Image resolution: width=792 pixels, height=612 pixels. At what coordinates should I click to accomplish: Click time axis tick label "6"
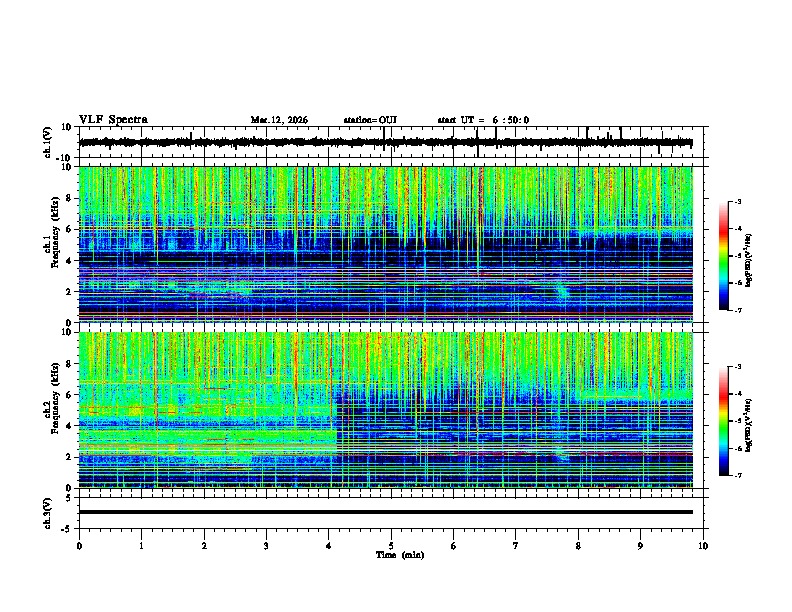454,546
